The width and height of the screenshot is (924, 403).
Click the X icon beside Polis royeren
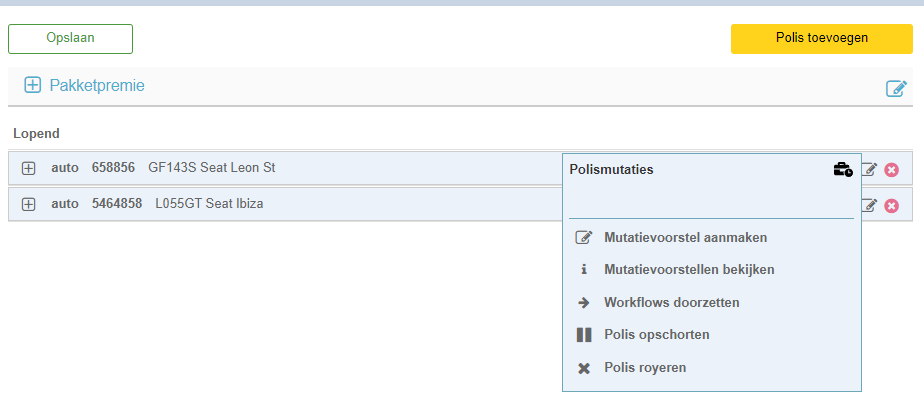[x=583, y=368]
